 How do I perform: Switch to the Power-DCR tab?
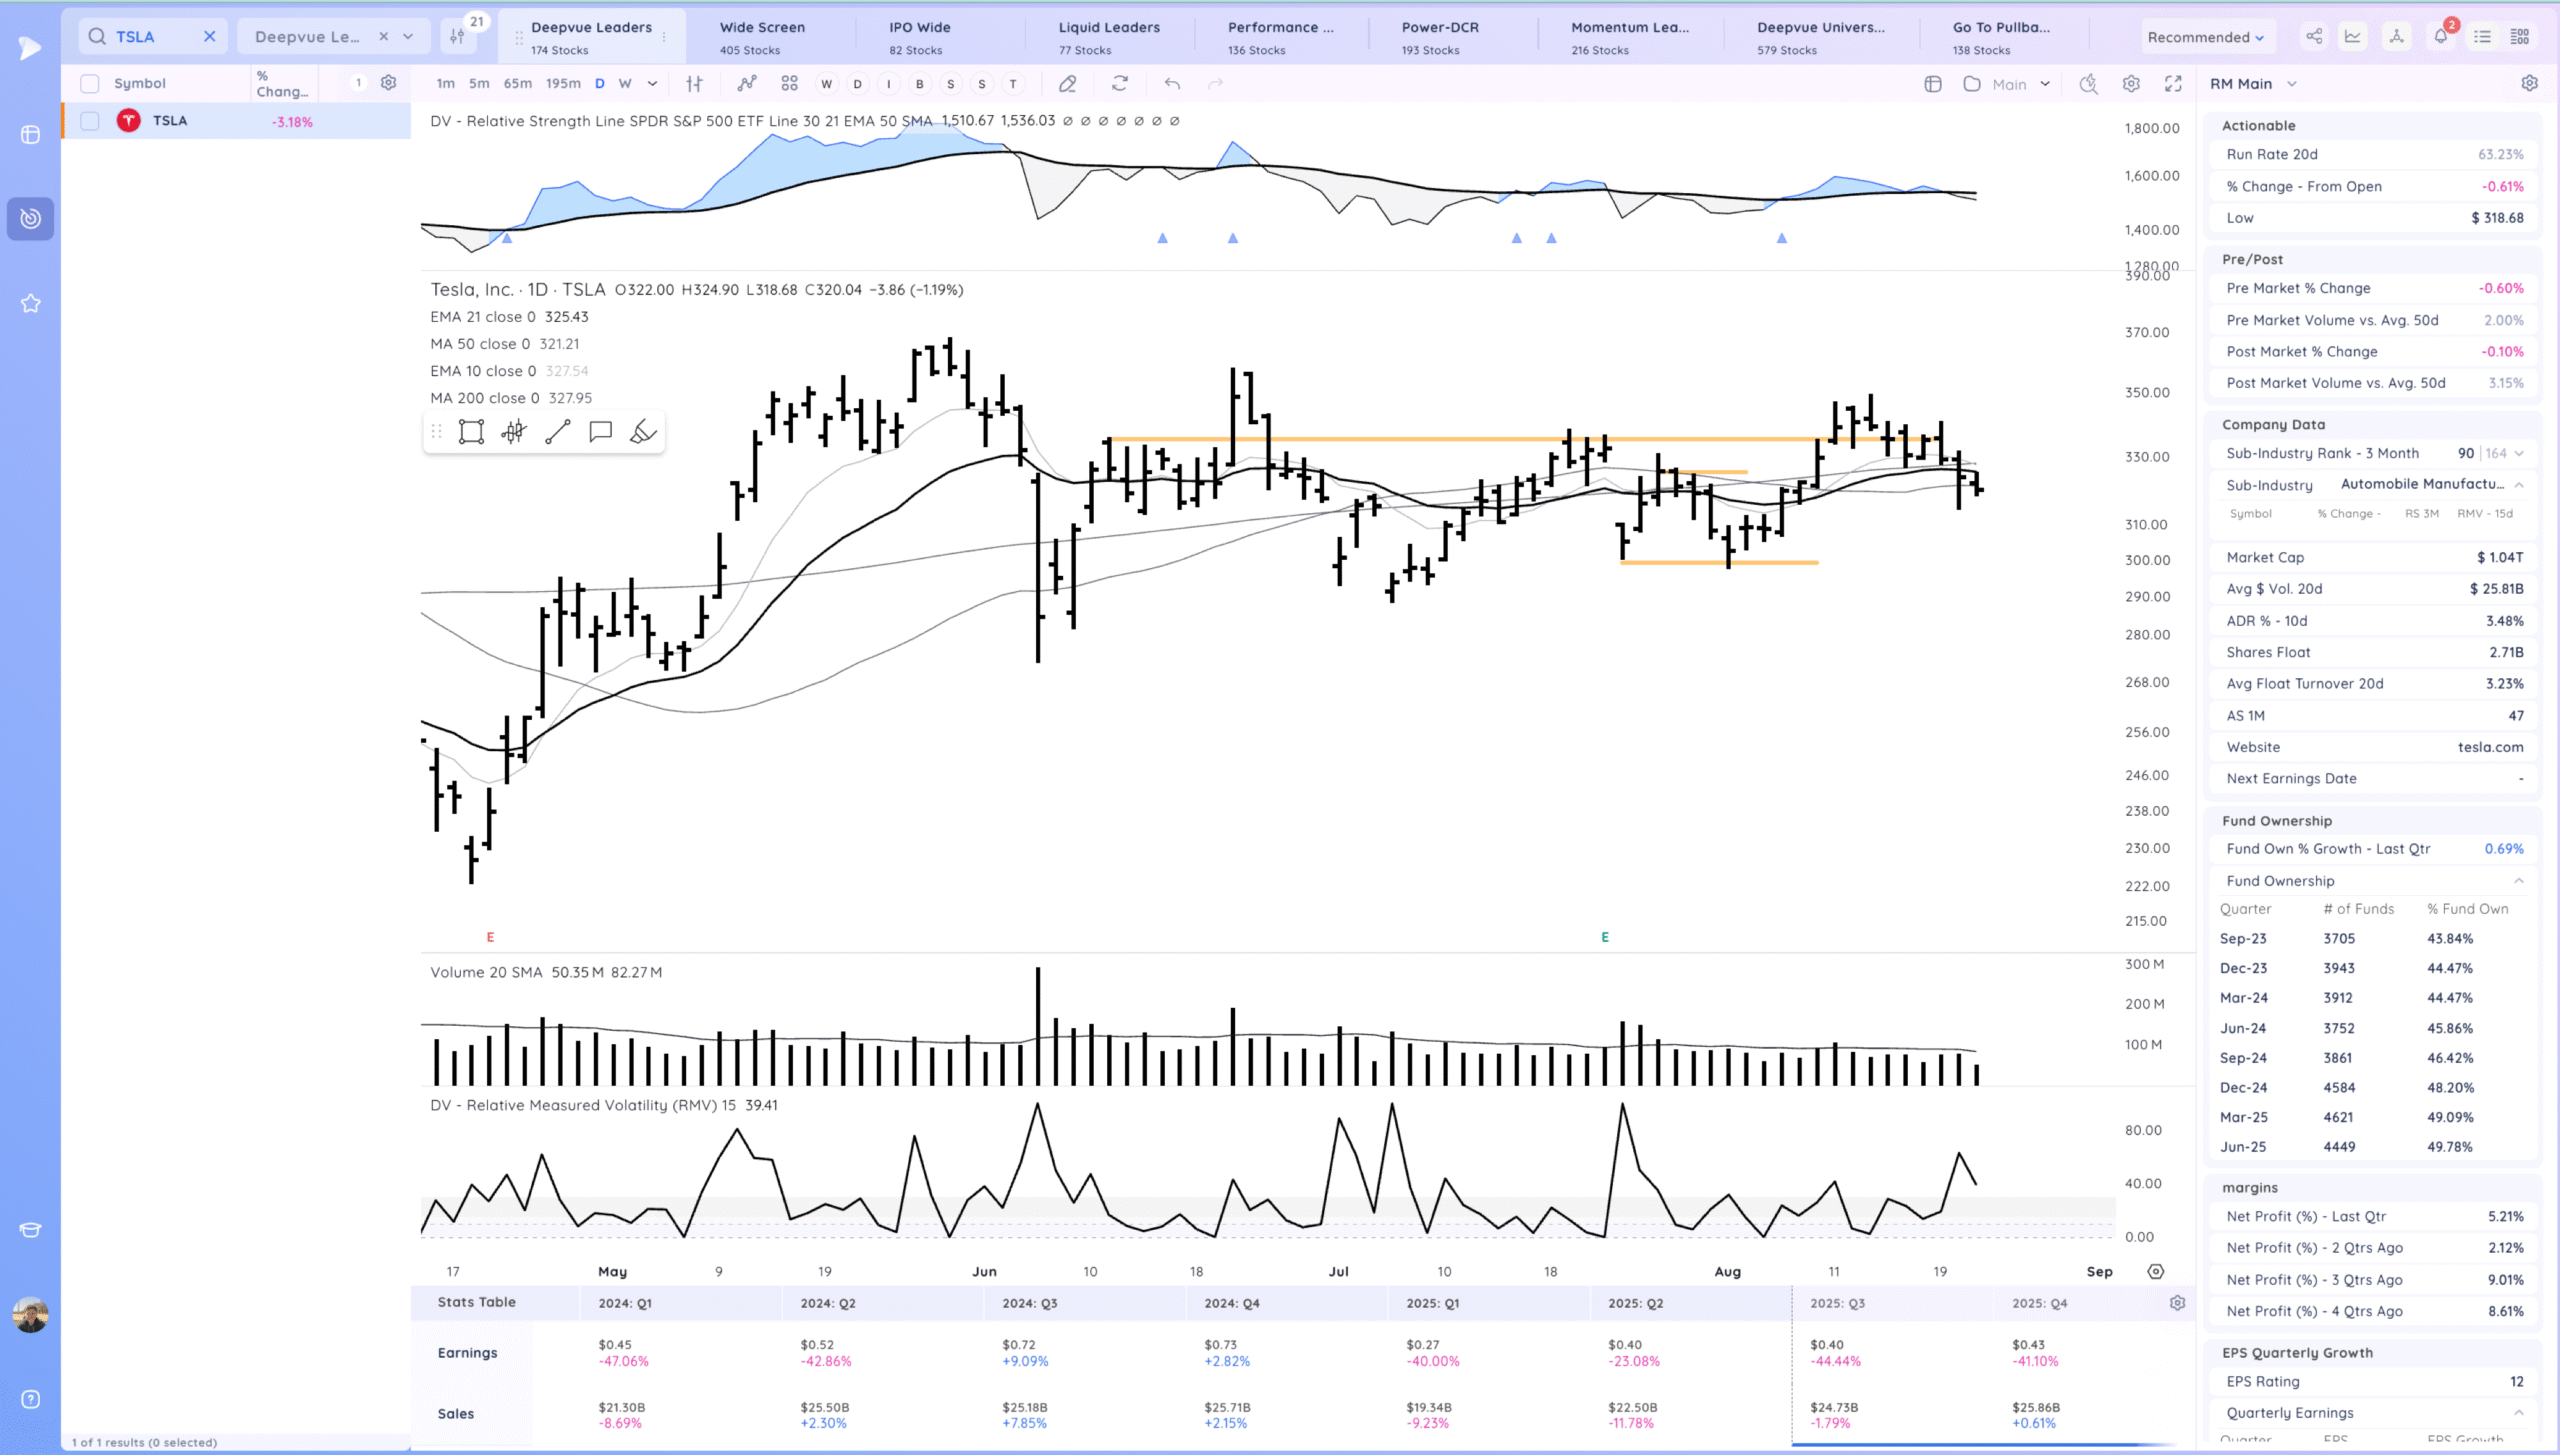coord(1440,37)
